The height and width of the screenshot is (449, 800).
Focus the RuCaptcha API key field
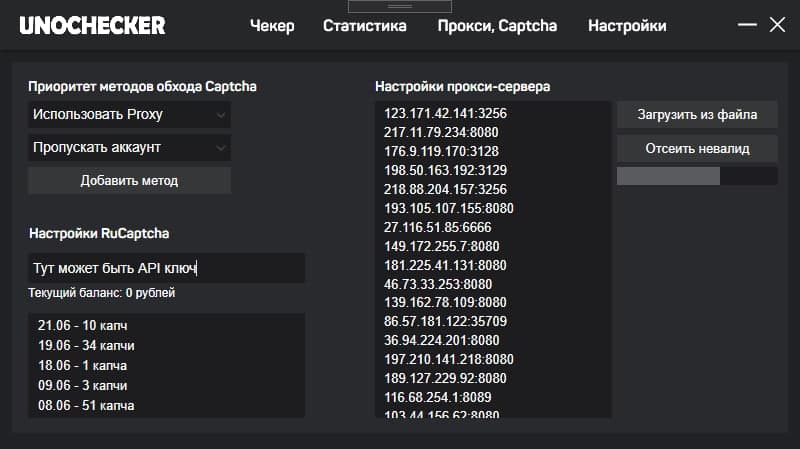(166, 268)
